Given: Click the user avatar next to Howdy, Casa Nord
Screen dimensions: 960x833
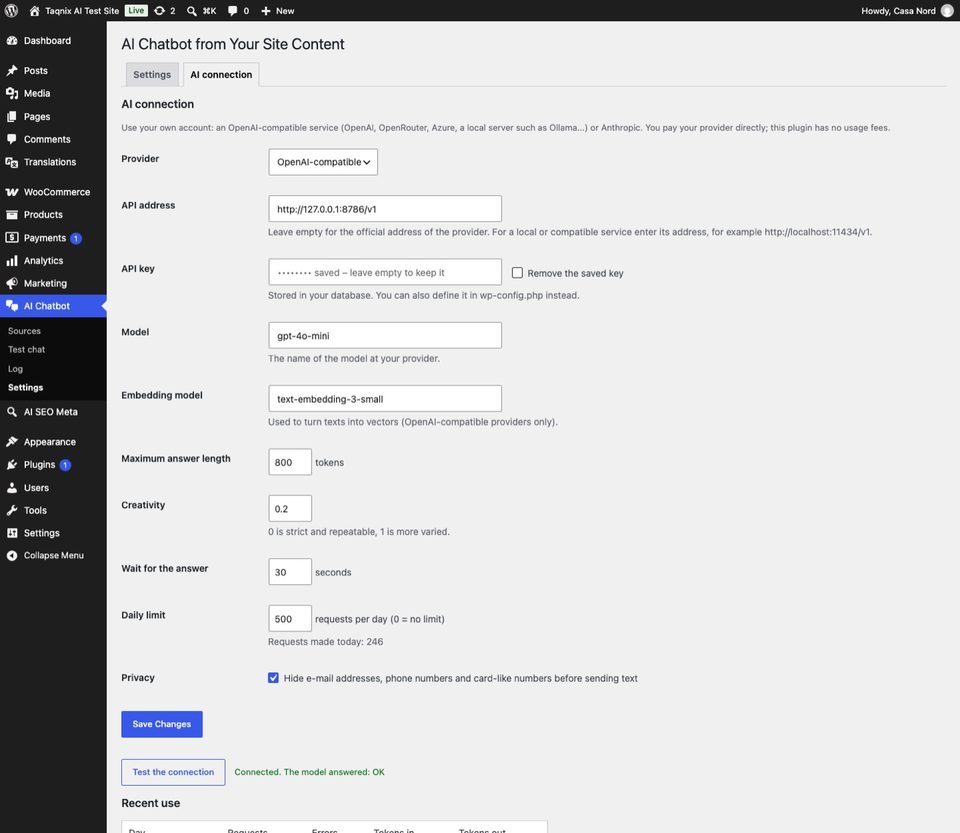Looking at the screenshot, I should [x=947, y=10].
